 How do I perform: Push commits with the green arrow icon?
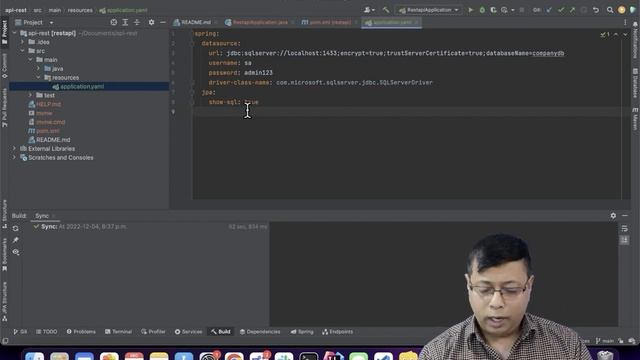tap(572, 10)
